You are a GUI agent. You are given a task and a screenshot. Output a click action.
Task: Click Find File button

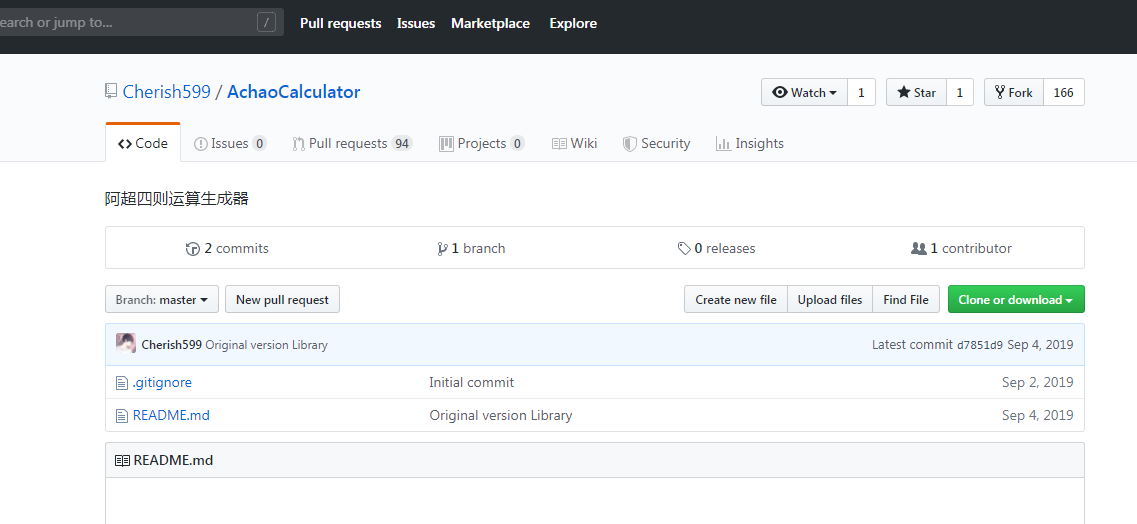coord(906,299)
